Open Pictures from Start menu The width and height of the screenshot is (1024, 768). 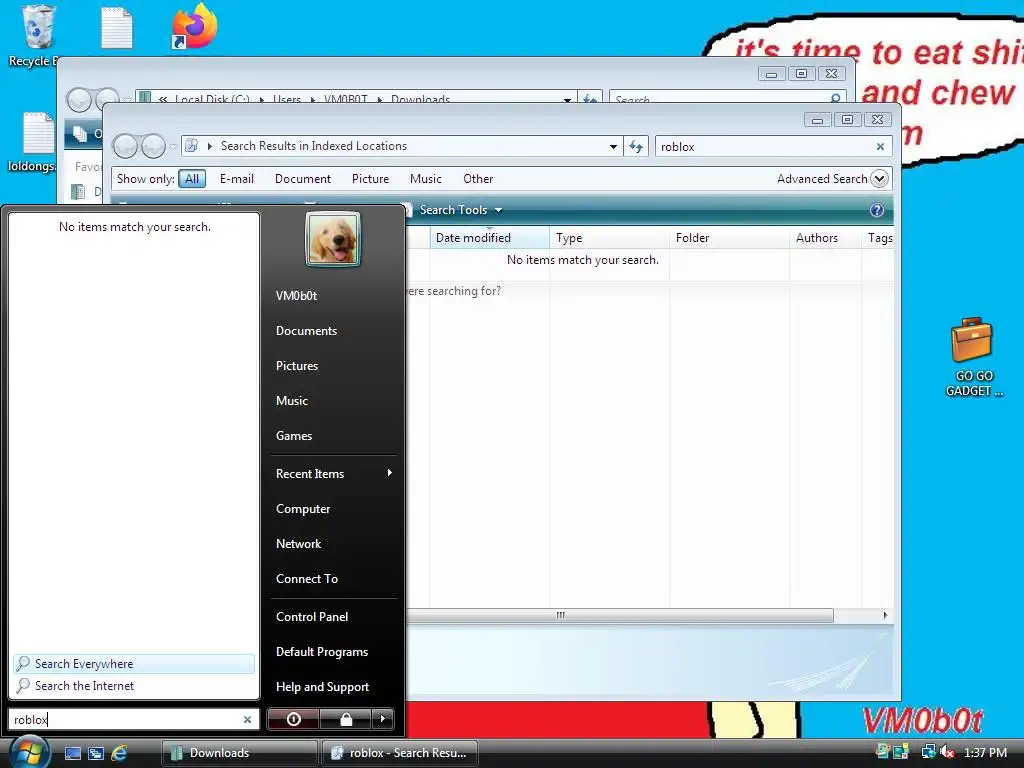point(297,366)
